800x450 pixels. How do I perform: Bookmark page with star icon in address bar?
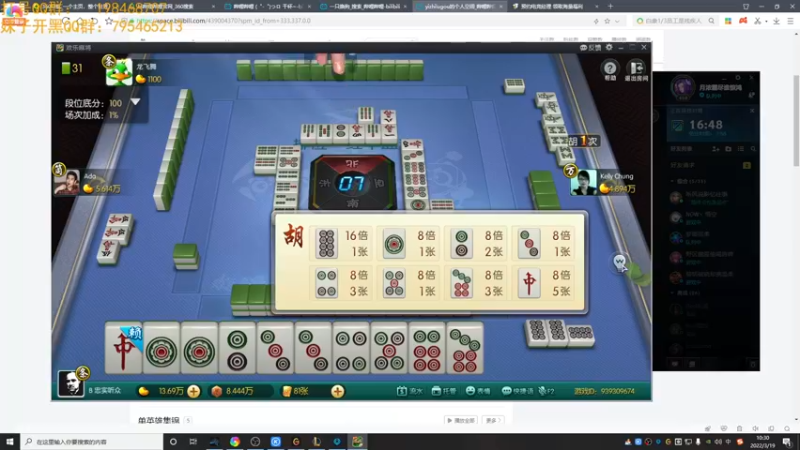click(607, 21)
